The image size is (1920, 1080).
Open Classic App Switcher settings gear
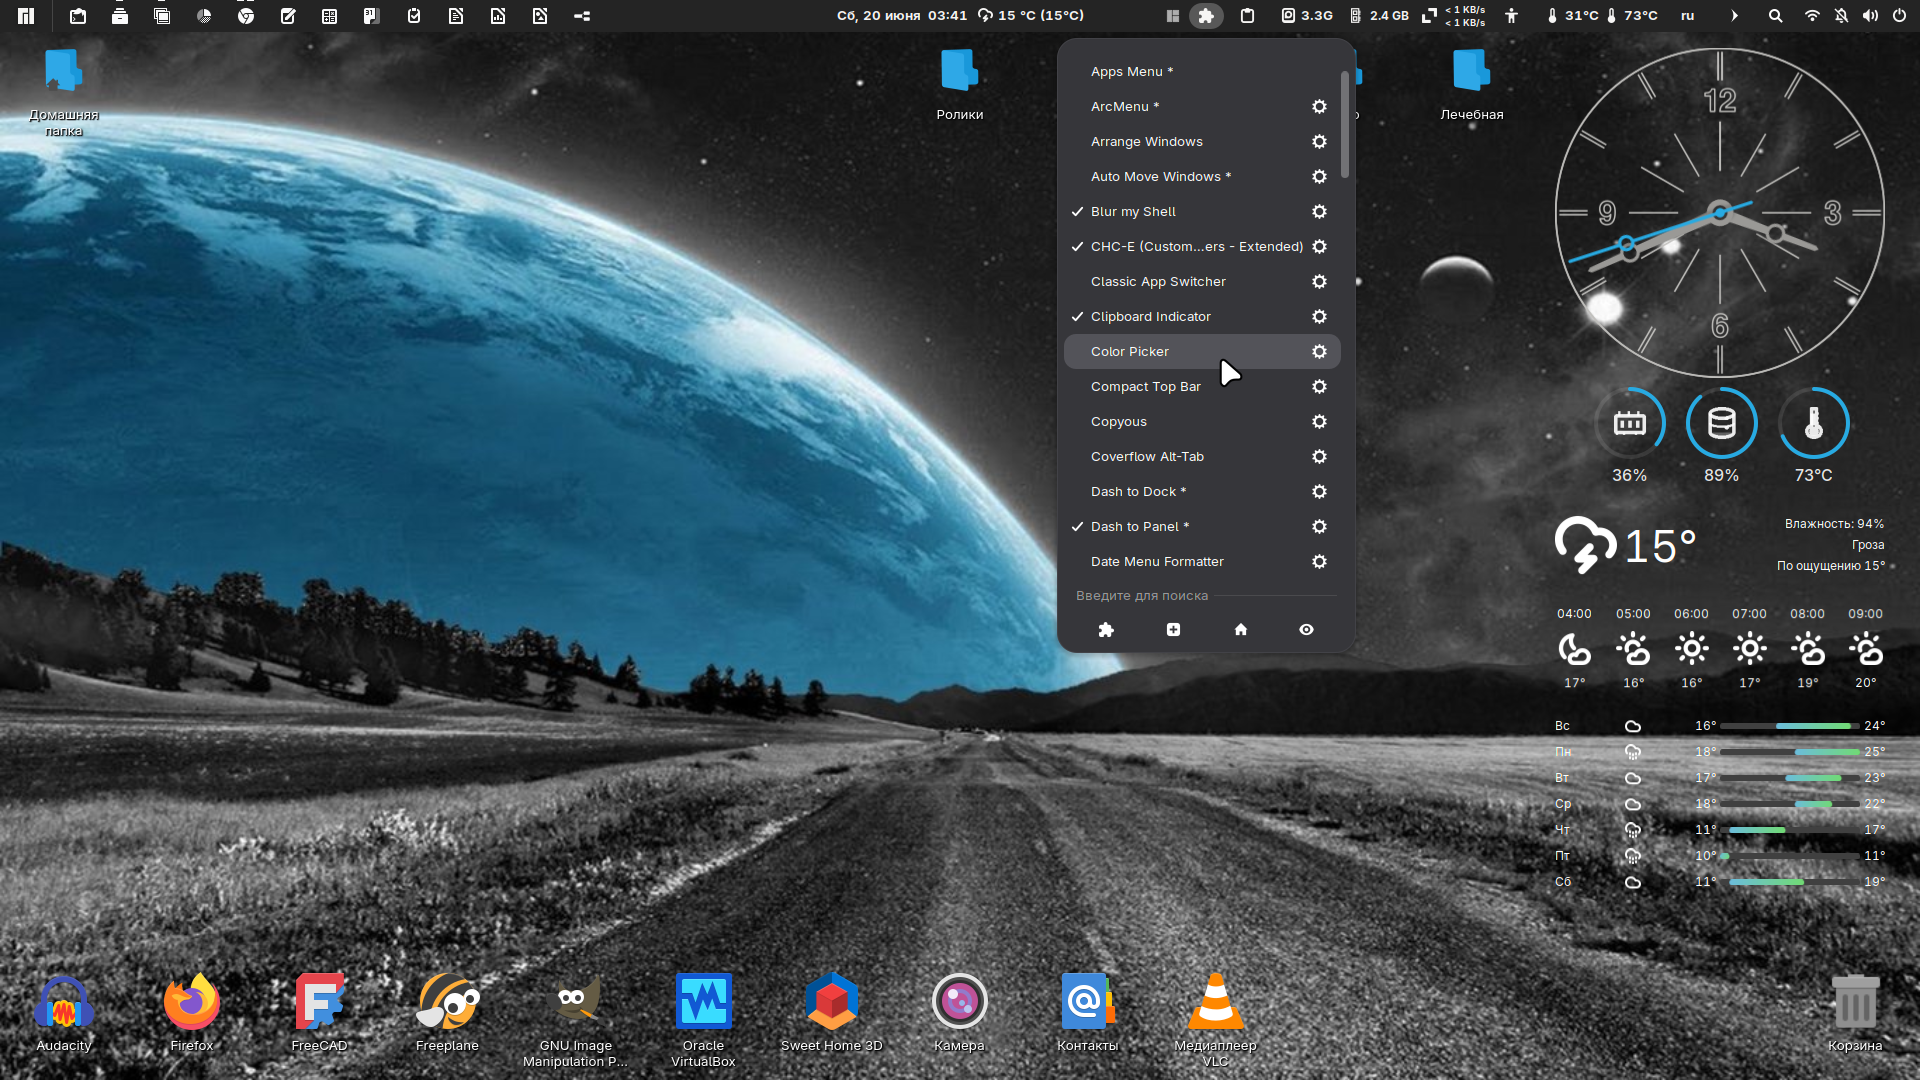[1319, 282]
